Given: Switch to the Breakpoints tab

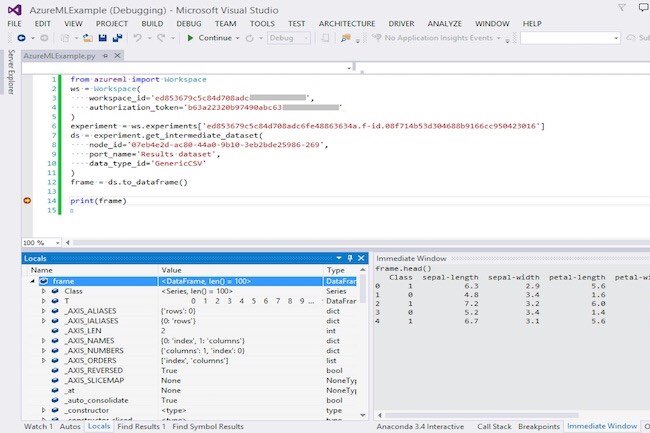Looking at the screenshot, I should pos(539,426).
